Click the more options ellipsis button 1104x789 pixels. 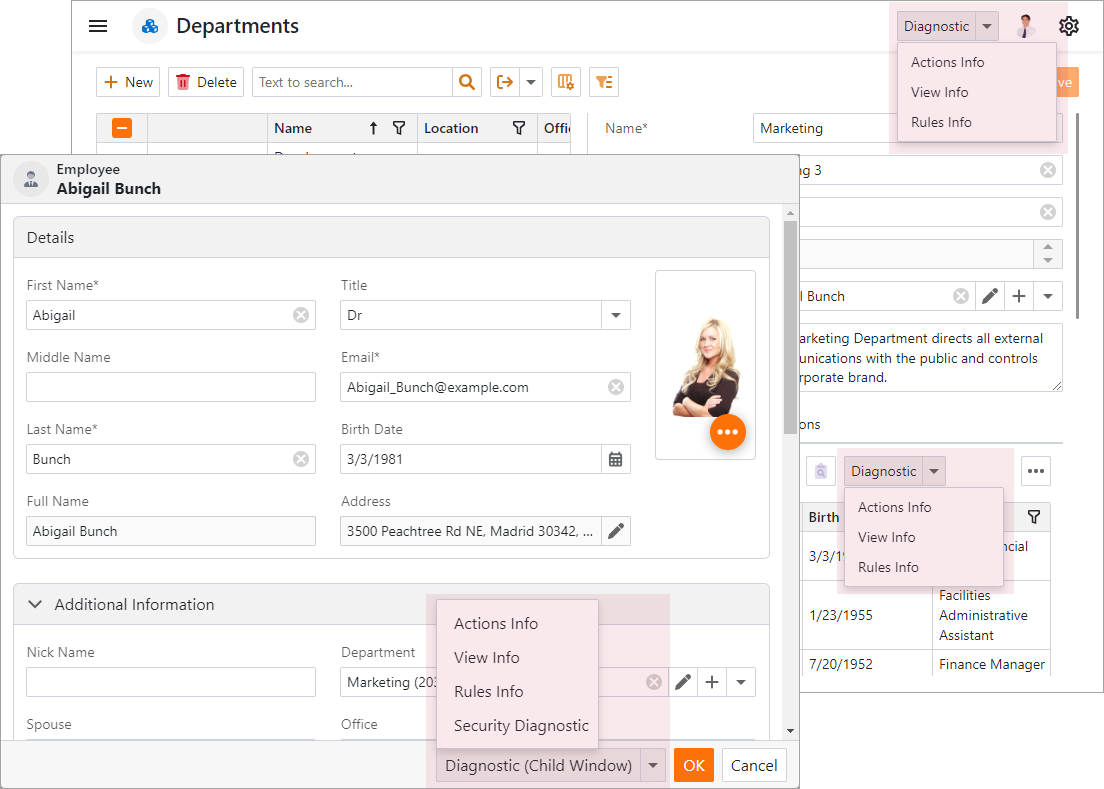1036,471
